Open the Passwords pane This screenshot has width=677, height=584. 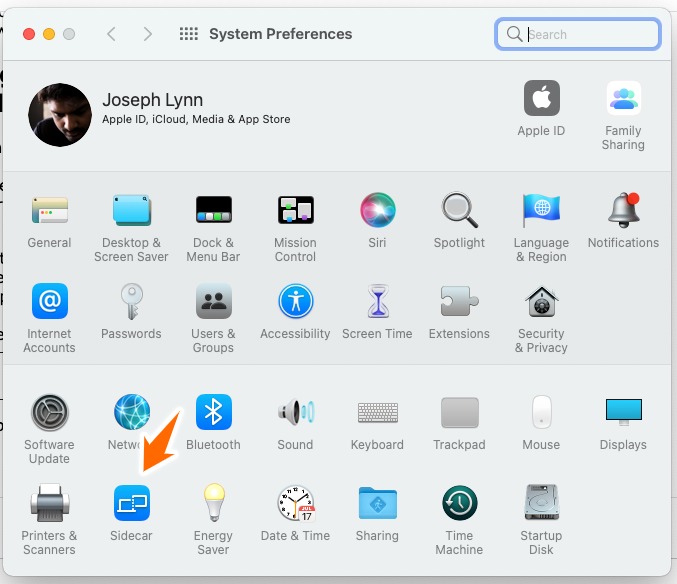click(132, 301)
